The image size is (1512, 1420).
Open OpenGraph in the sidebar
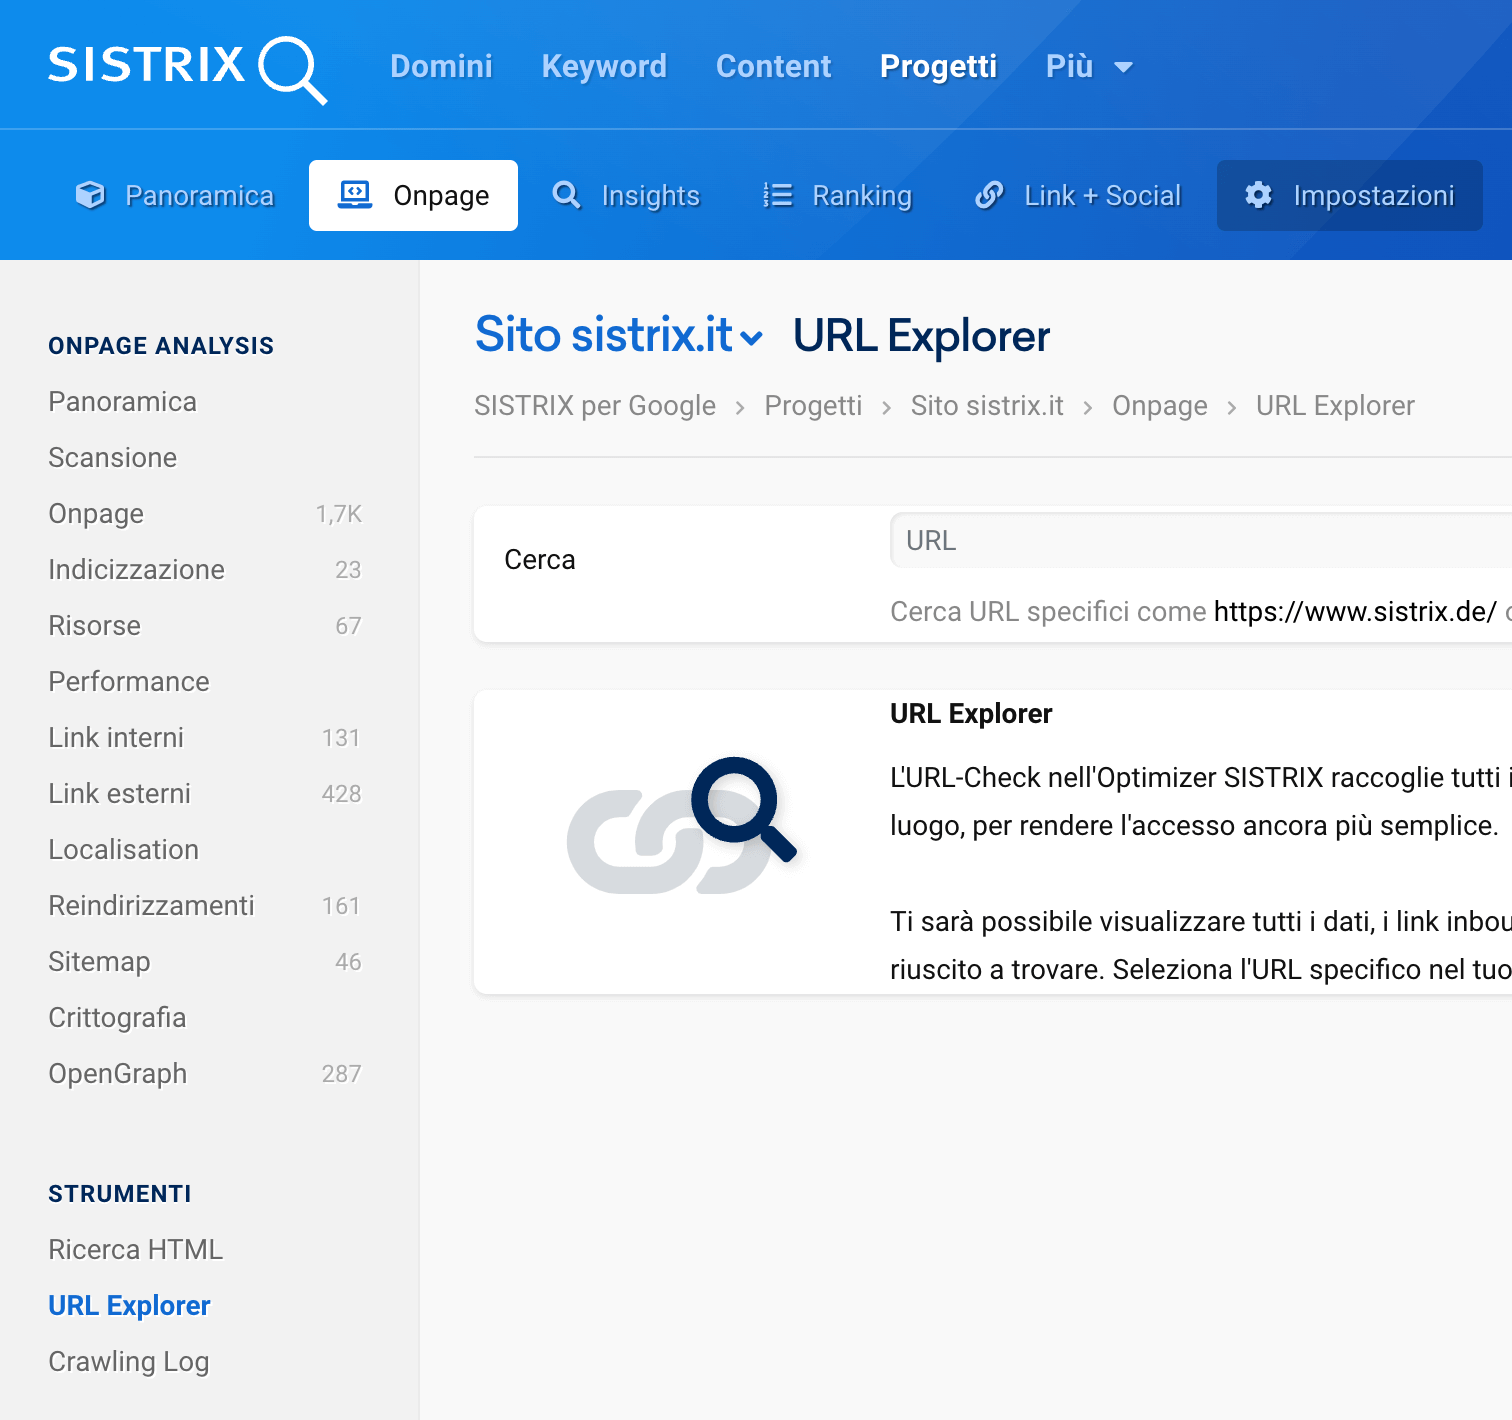(x=117, y=1074)
